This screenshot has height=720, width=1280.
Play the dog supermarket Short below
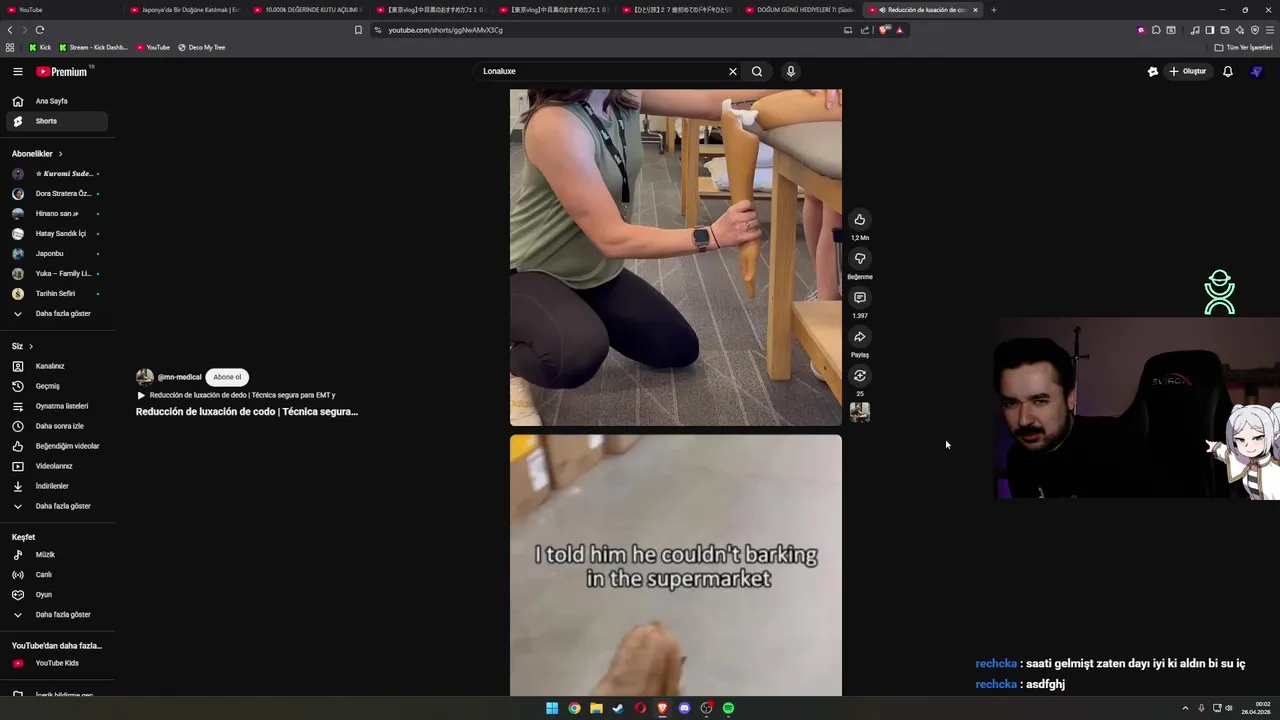[676, 565]
